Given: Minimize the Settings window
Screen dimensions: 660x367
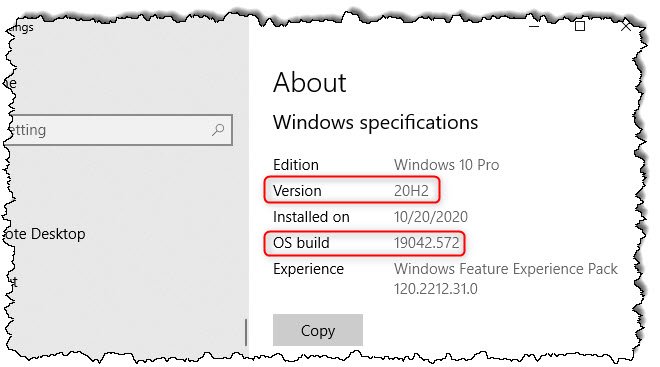Looking at the screenshot, I should point(534,27).
